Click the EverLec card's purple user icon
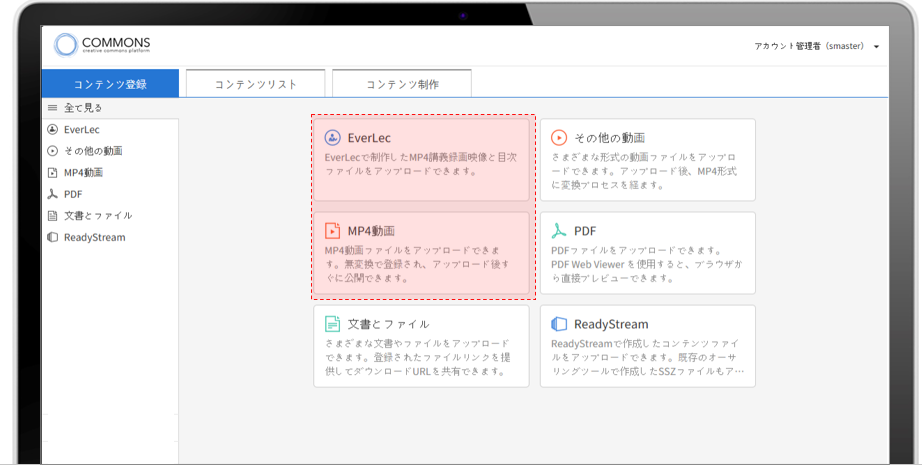 click(x=333, y=137)
